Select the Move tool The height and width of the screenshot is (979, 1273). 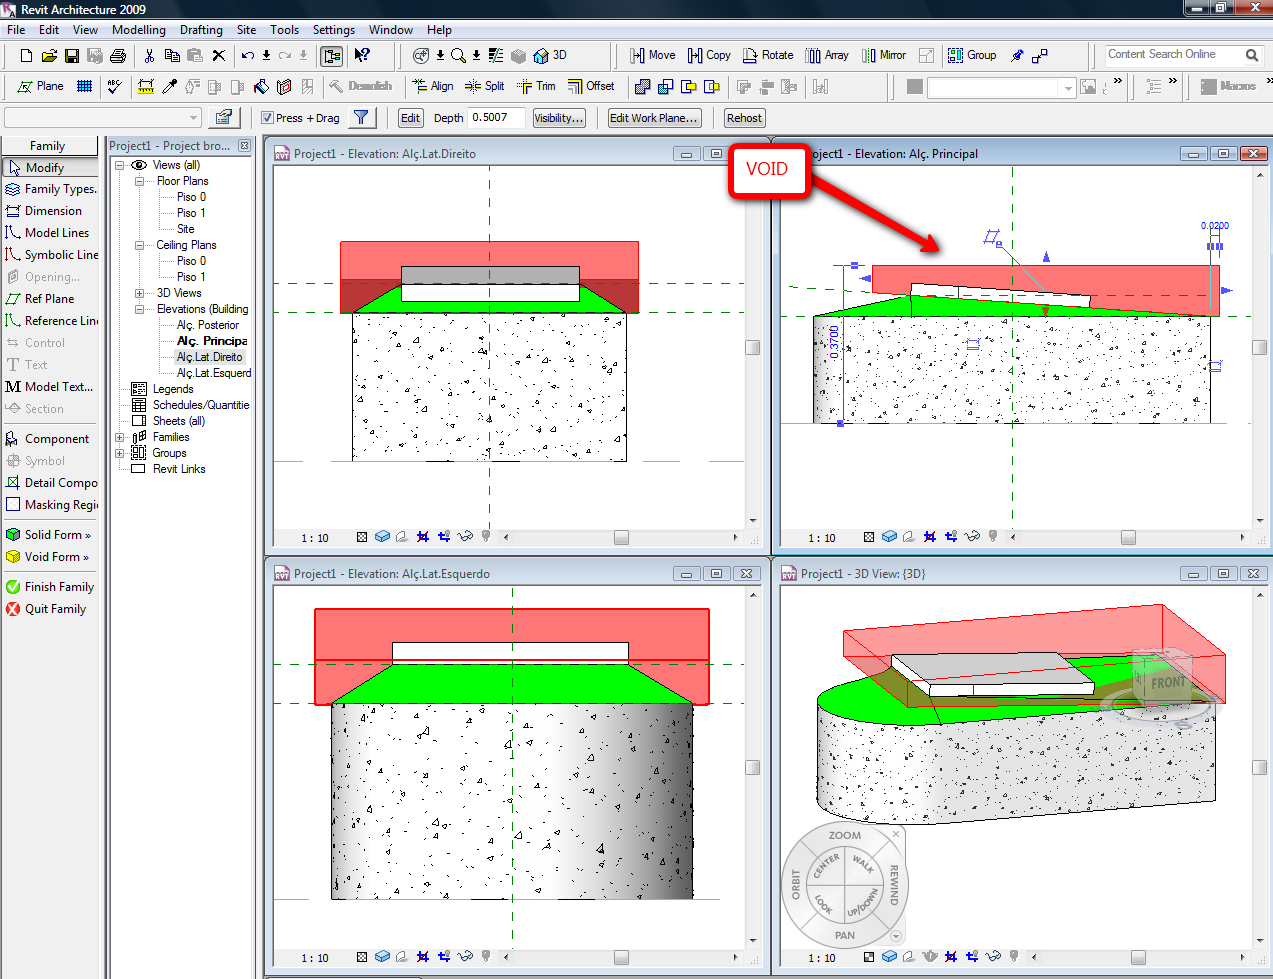(652, 56)
